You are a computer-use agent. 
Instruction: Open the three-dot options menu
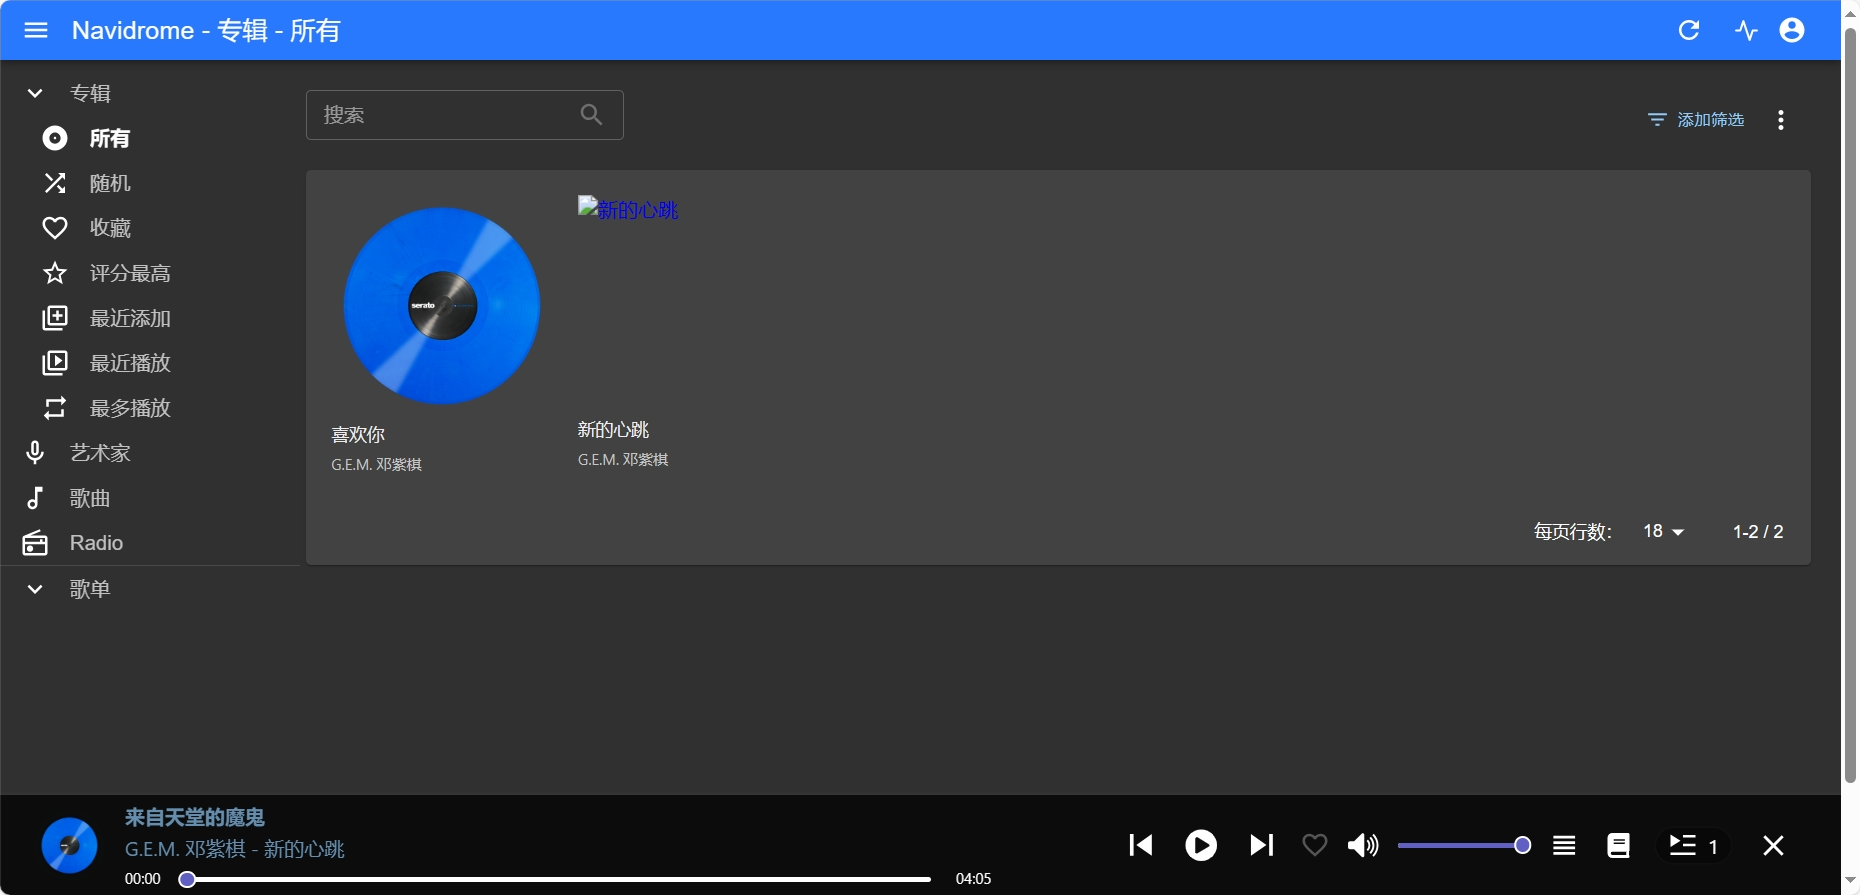[x=1781, y=120]
